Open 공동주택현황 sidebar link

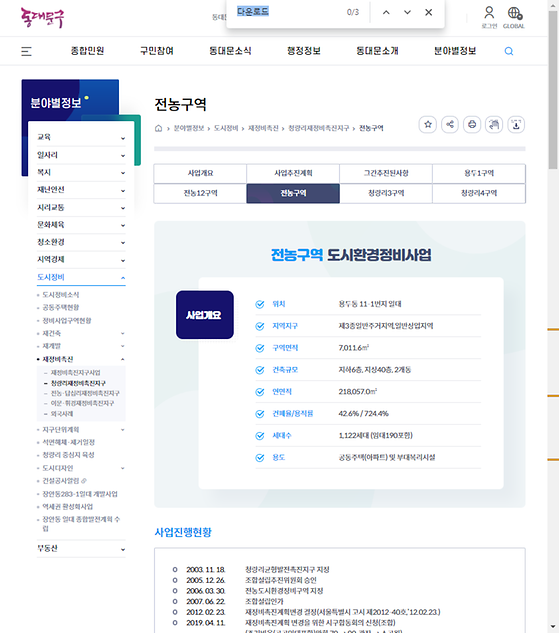click(61, 308)
